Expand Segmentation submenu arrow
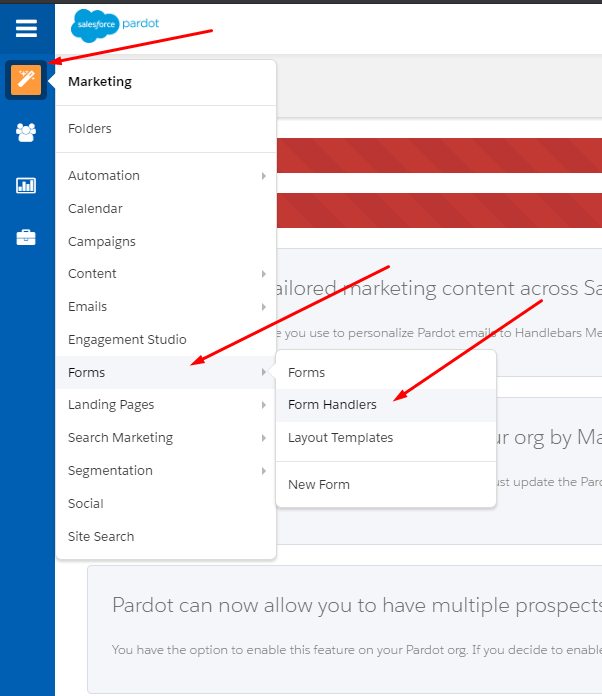The image size is (602, 696). coord(264,471)
